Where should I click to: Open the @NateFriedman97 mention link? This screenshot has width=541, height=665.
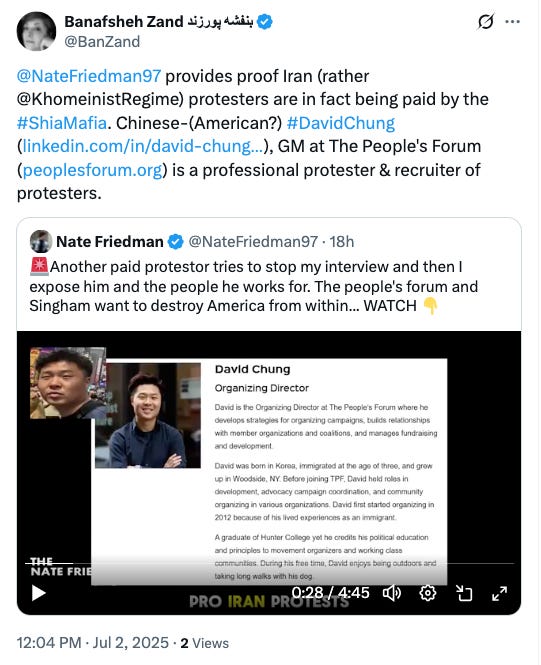[89, 76]
